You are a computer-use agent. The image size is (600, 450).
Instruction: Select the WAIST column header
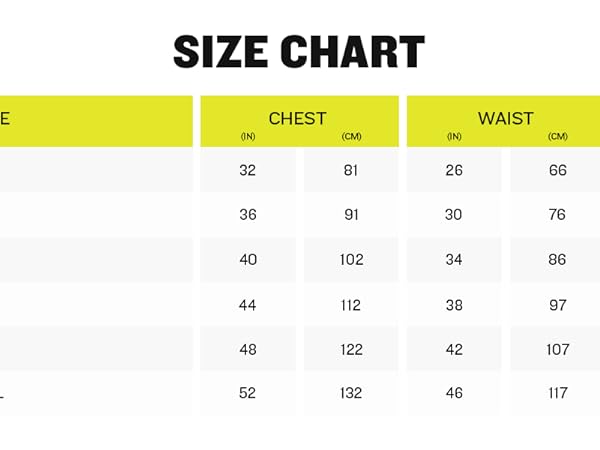point(505,119)
